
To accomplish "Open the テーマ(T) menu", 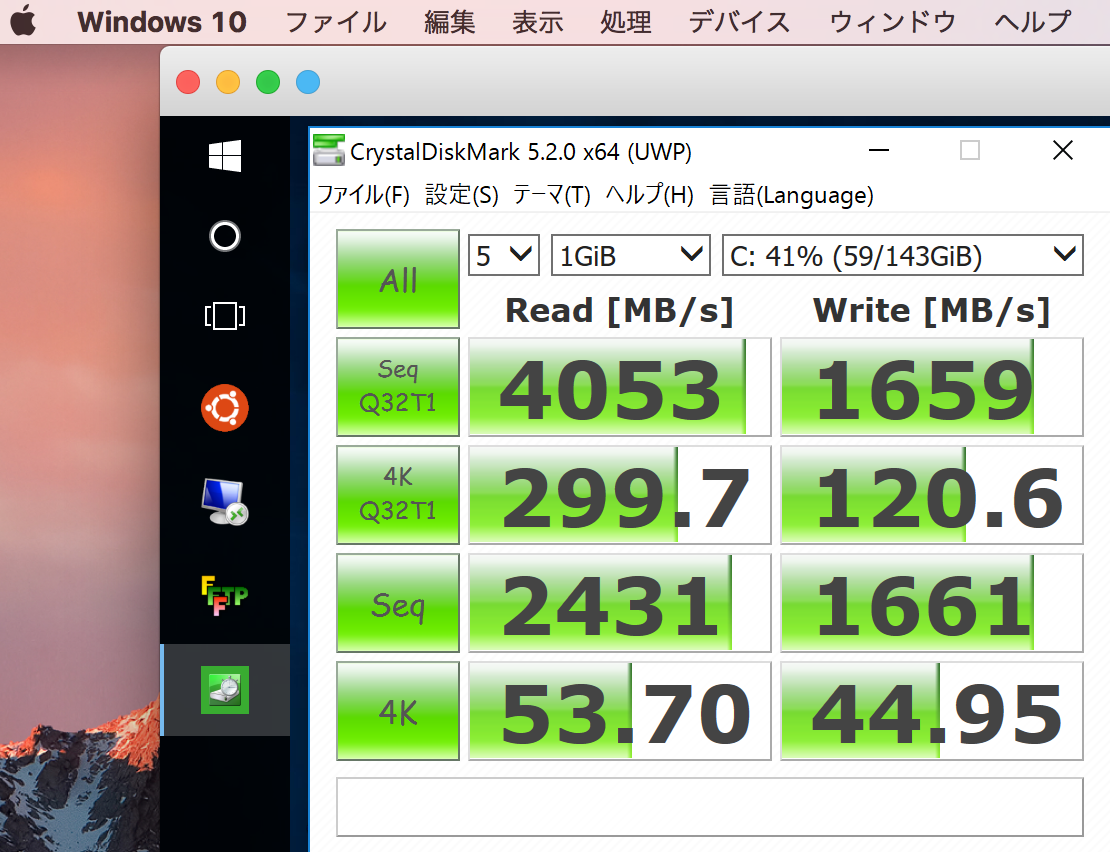I will (x=551, y=195).
